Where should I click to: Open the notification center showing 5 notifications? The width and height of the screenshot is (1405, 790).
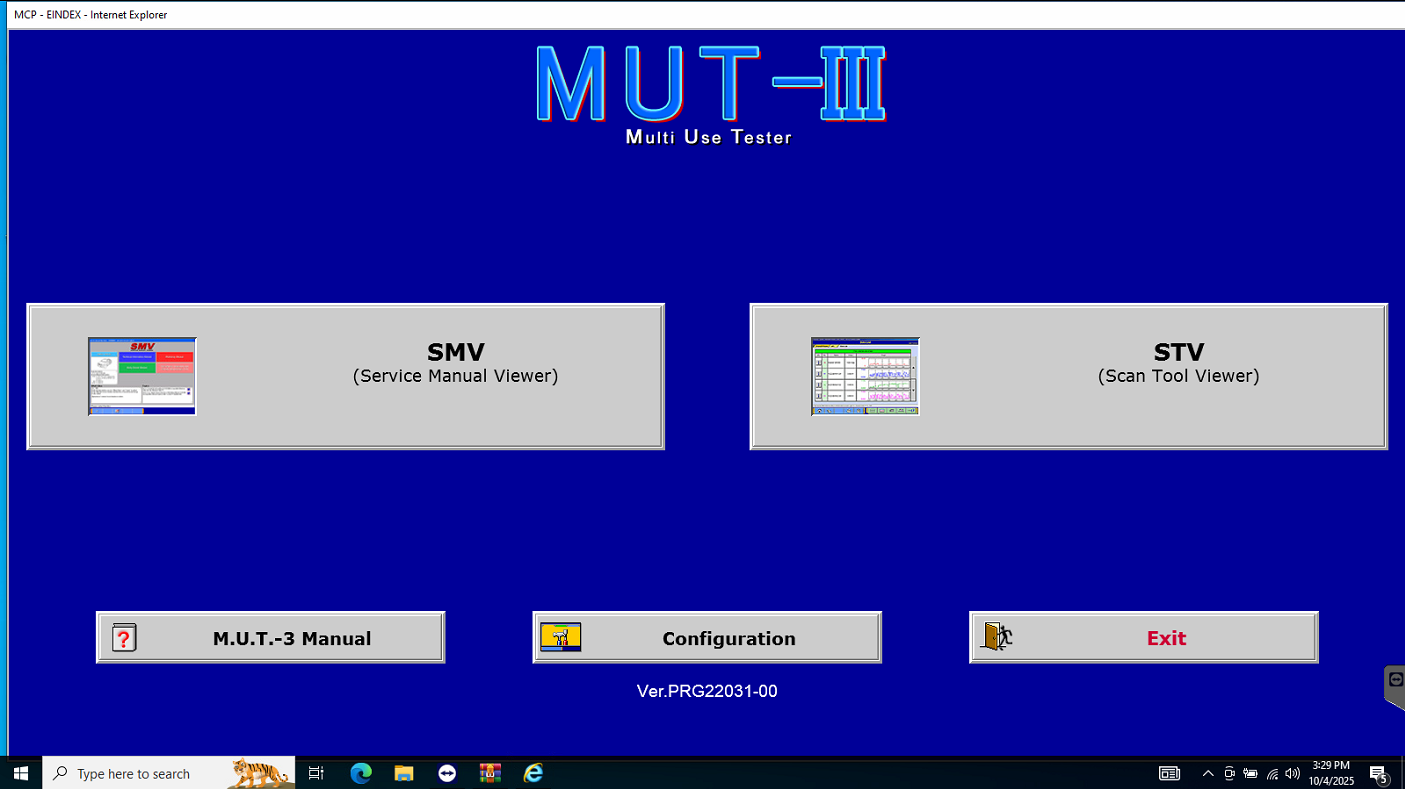click(x=1378, y=773)
